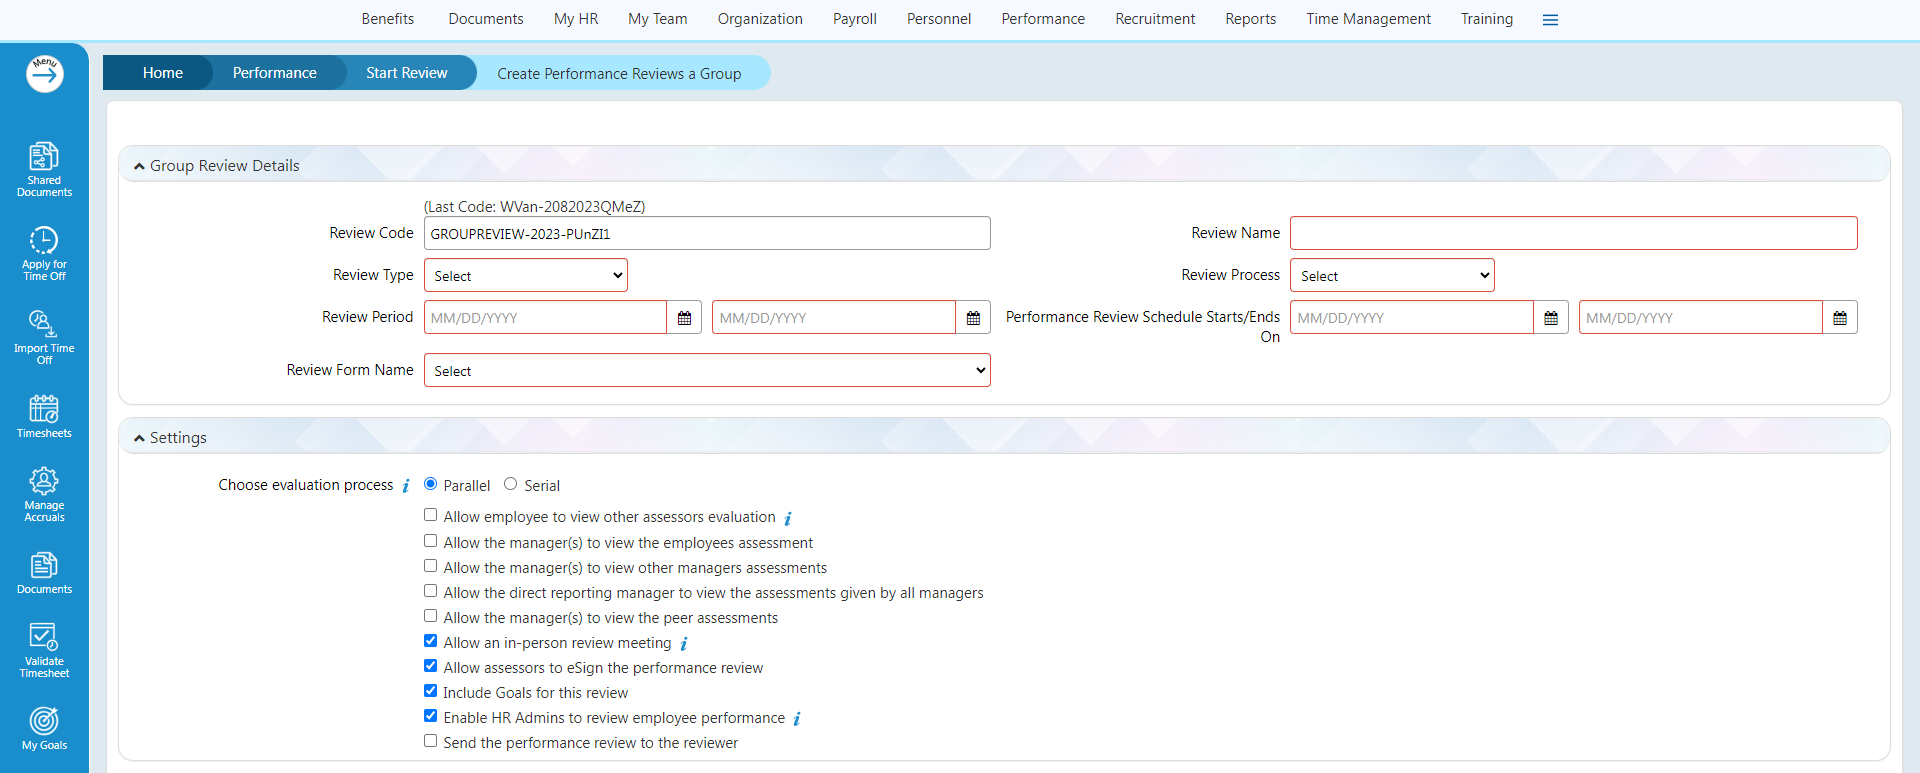The height and width of the screenshot is (773, 1920).
Task: Open My Goals target icon
Action: [x=44, y=721]
